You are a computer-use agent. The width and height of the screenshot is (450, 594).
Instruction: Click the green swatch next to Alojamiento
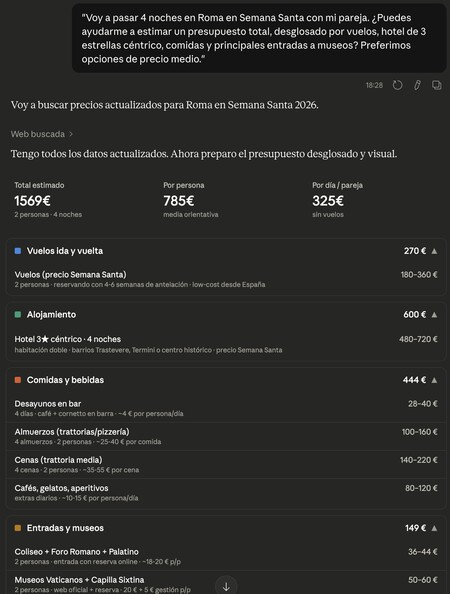[18, 314]
